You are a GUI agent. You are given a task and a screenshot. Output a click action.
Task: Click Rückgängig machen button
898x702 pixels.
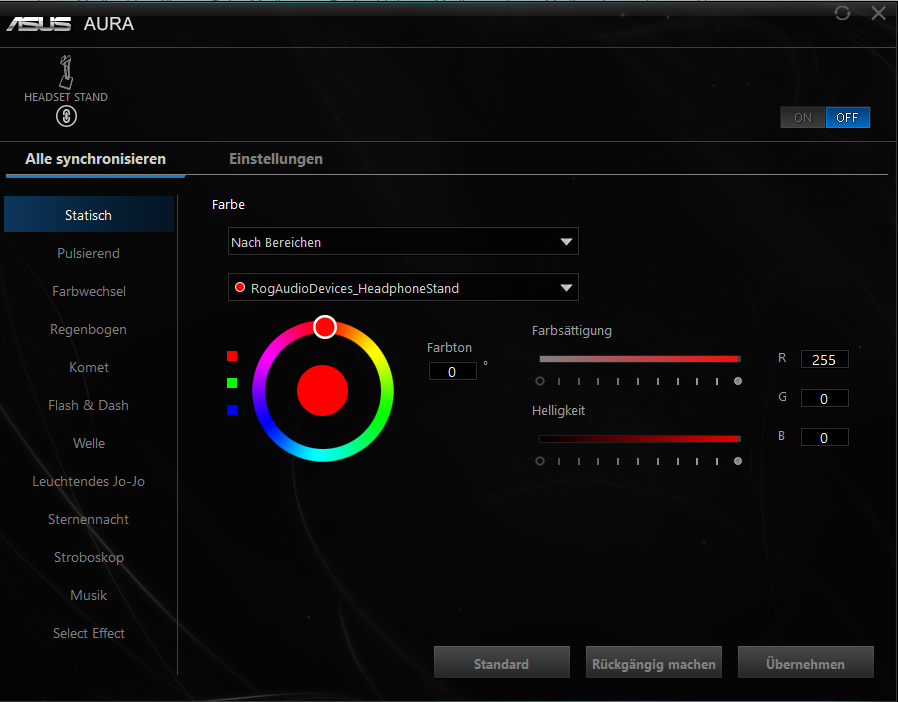[x=654, y=663]
